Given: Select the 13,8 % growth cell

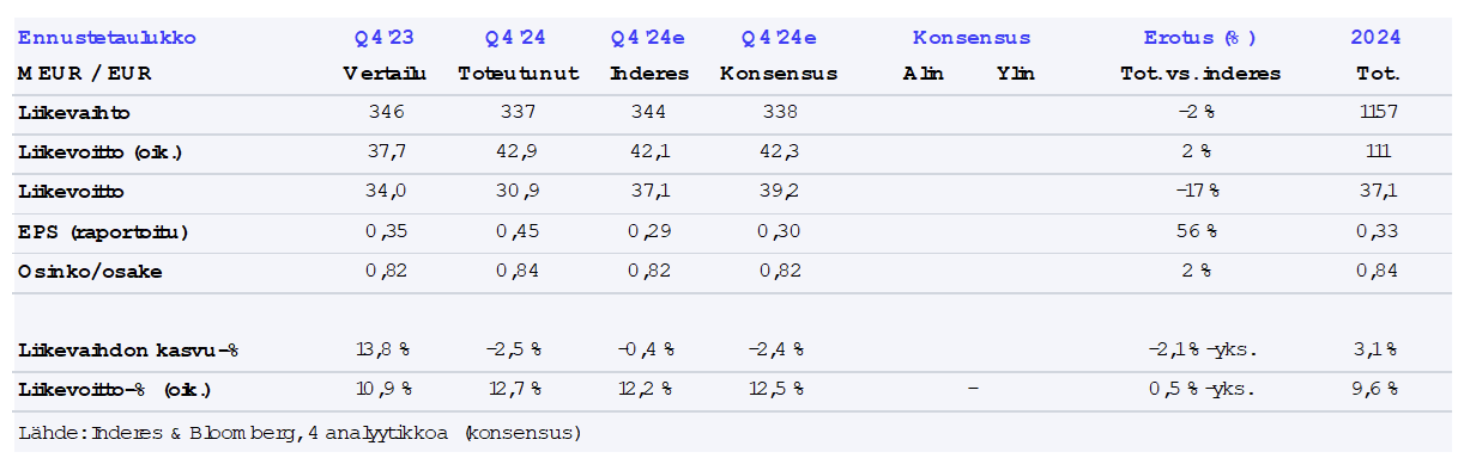Looking at the screenshot, I should click(385, 350).
